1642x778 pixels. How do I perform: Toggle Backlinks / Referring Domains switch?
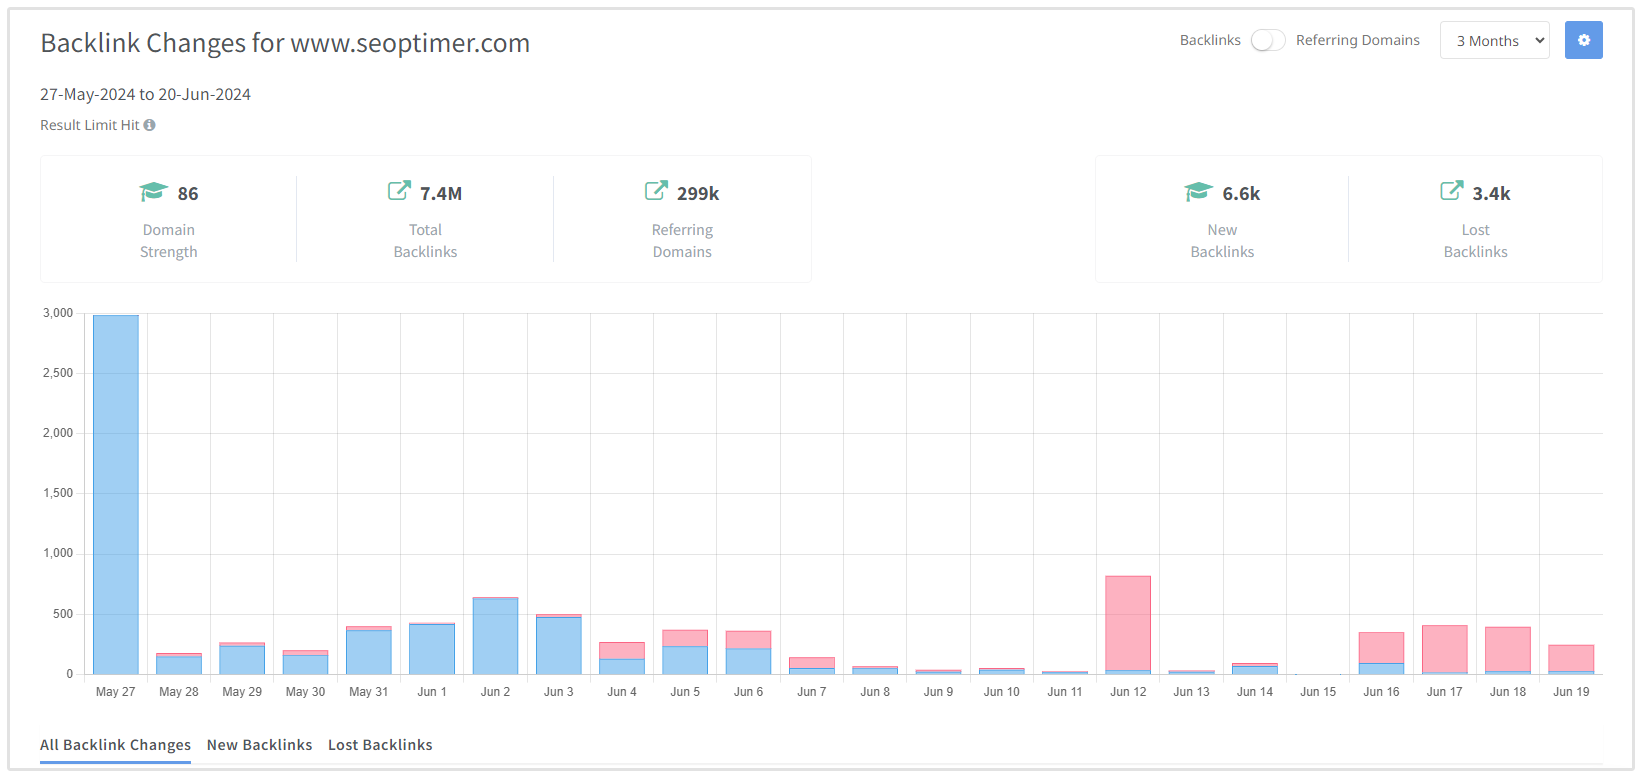[x=1267, y=40]
